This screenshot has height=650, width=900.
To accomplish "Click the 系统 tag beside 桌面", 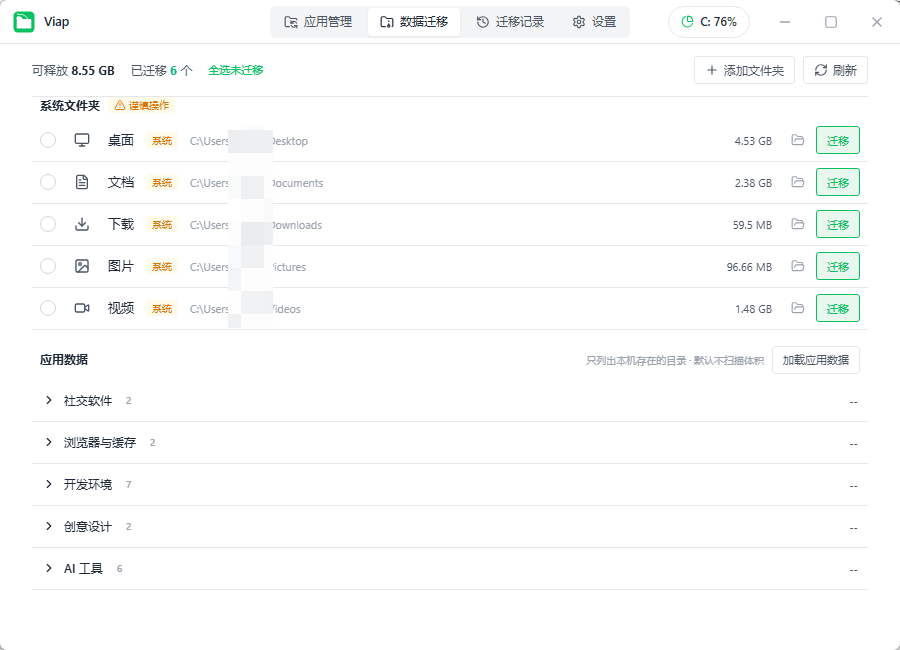I will point(162,141).
